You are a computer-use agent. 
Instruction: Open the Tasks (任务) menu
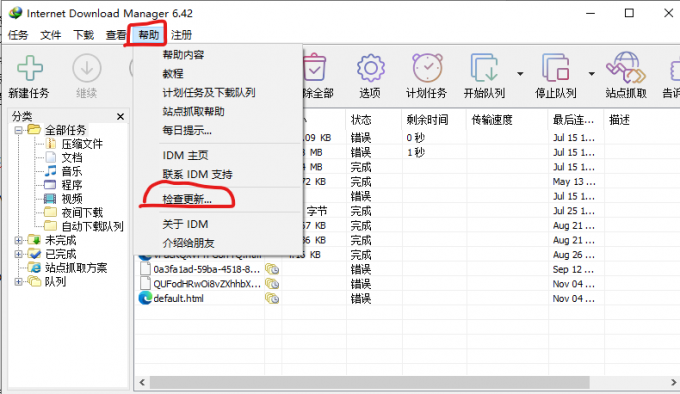18,35
